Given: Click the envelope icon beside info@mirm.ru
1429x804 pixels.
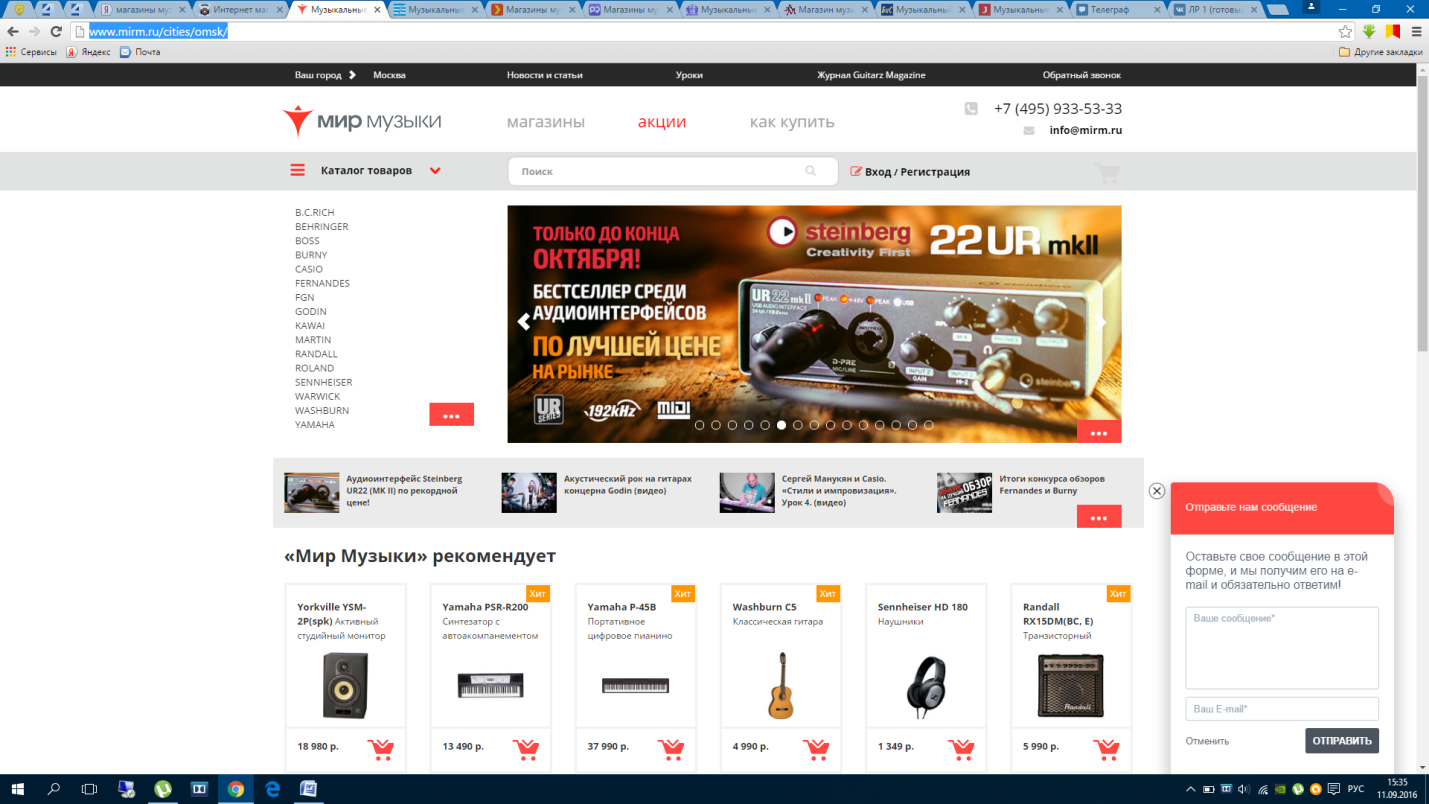Looking at the screenshot, I should click(x=1029, y=131).
